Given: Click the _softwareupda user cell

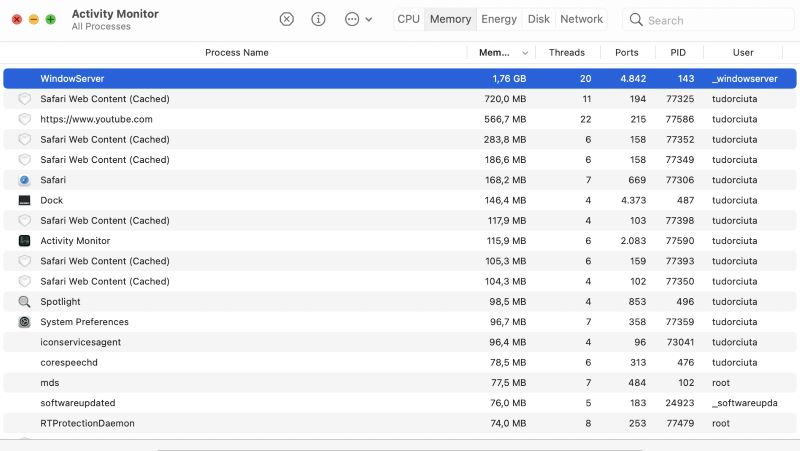Looking at the screenshot, I should click(745, 403).
